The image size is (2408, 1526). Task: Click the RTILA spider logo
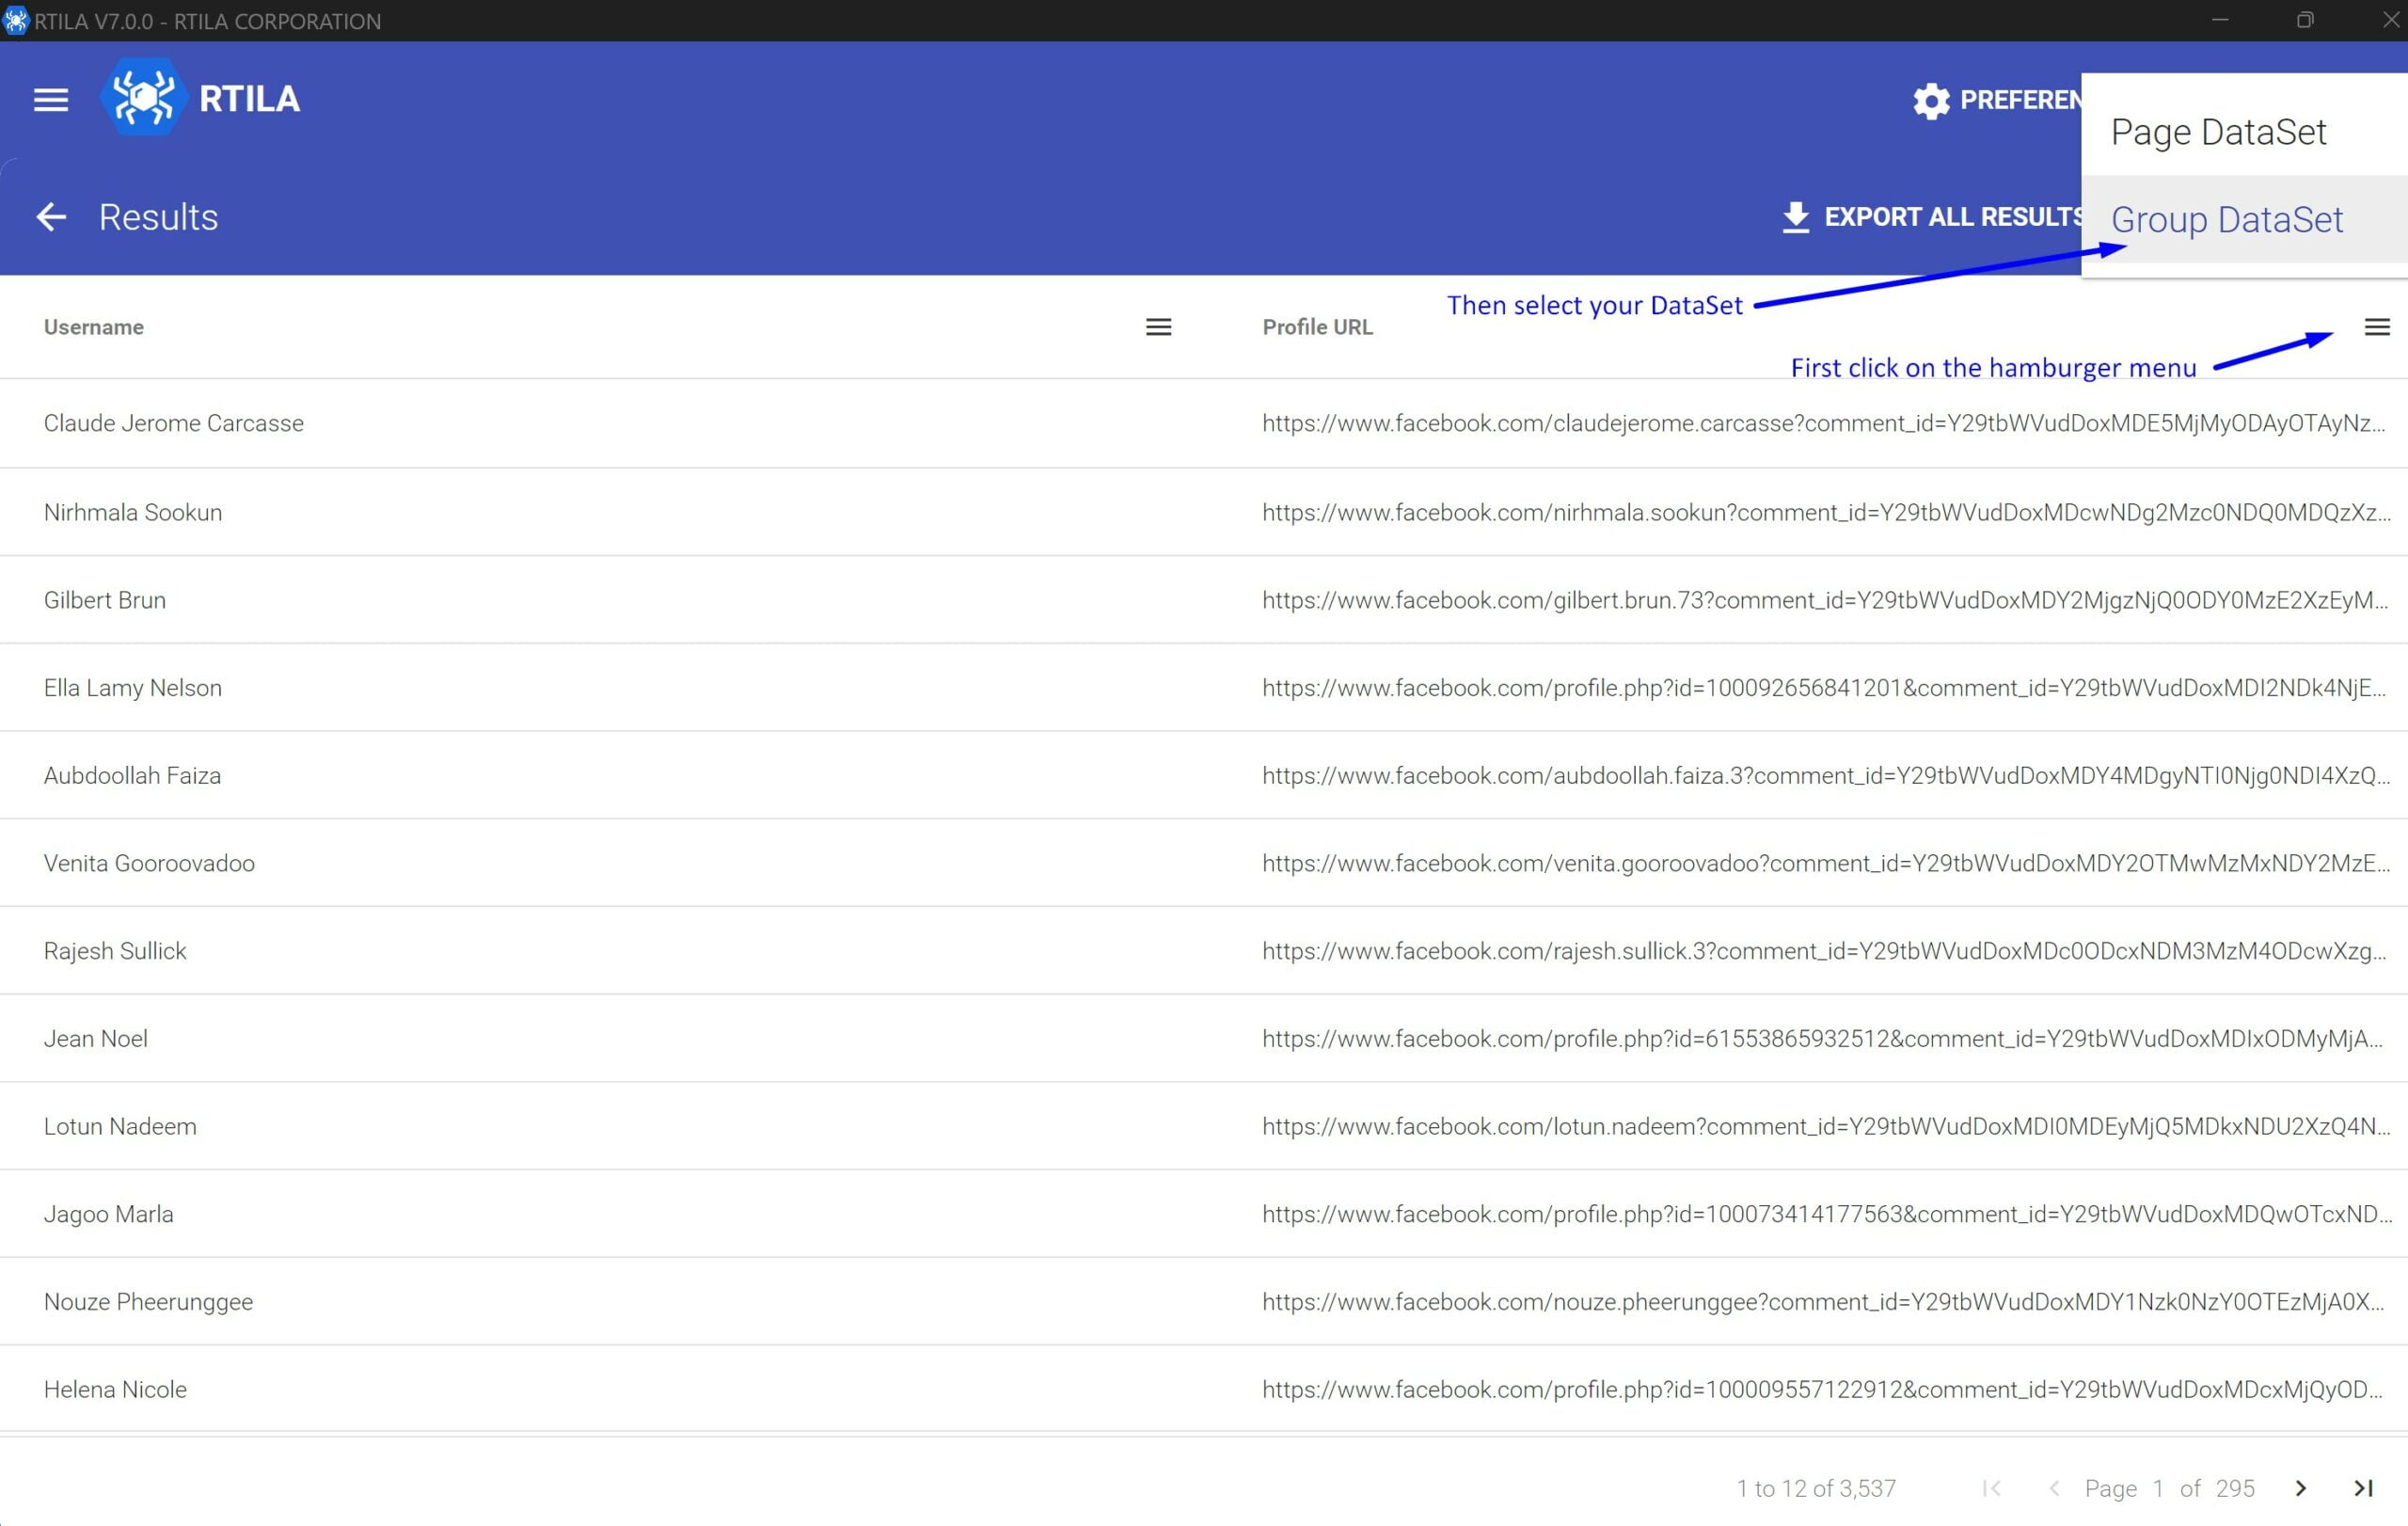point(143,97)
